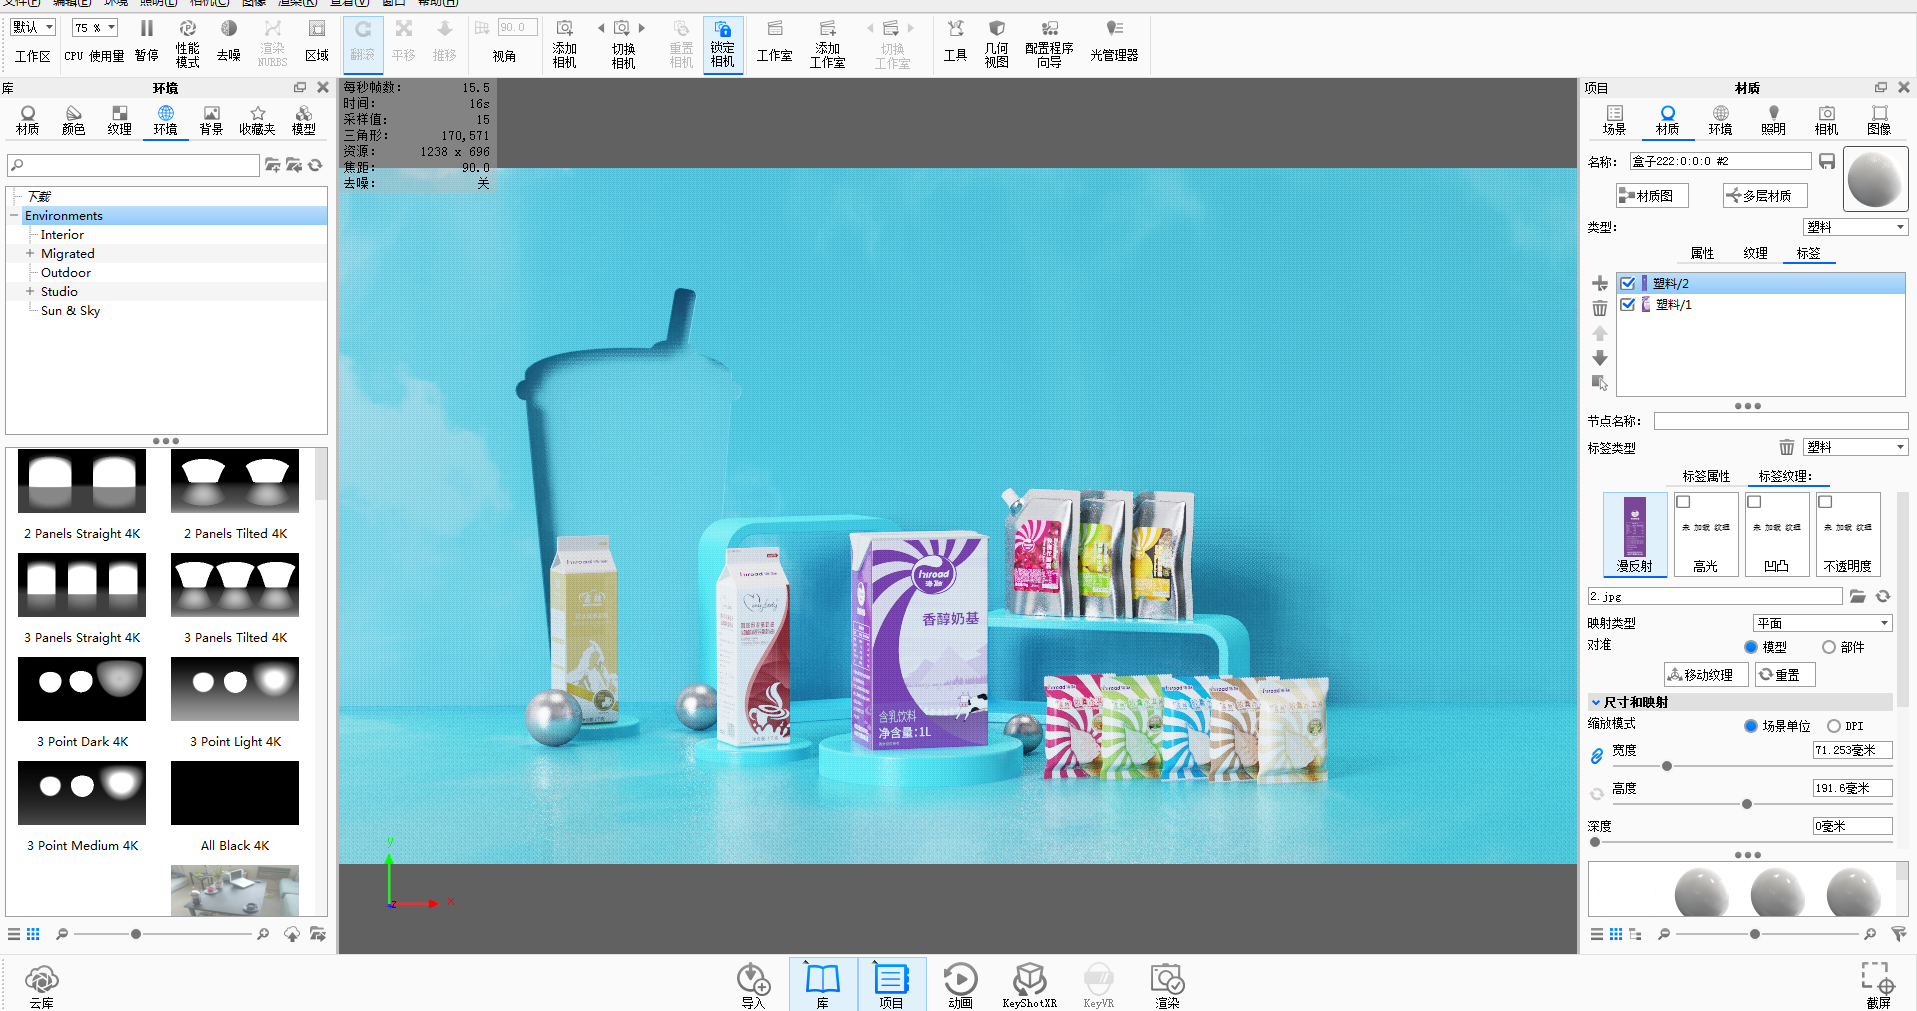Open the Geometry View (几何视图) tool

pyautogui.click(x=996, y=44)
